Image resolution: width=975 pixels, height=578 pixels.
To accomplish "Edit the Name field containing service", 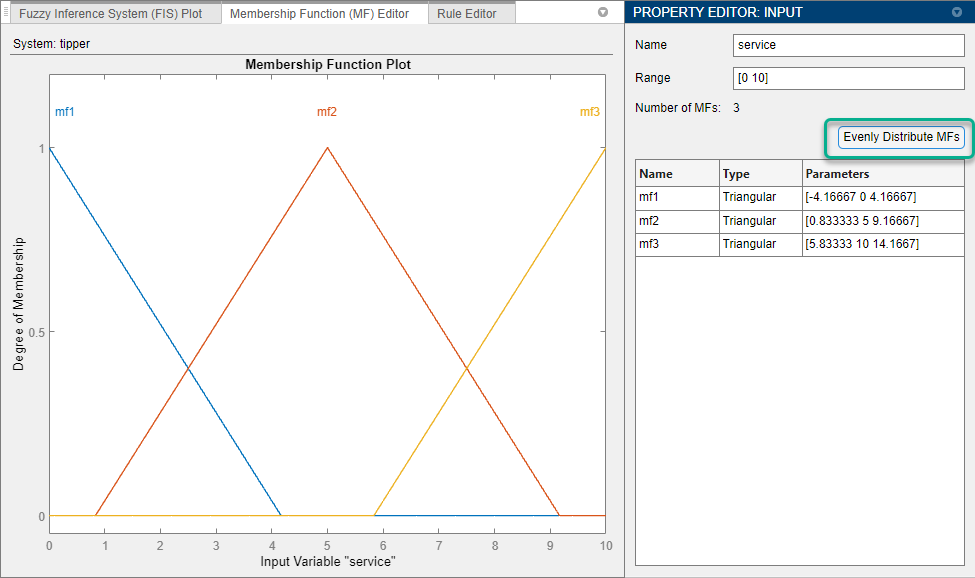I will [x=848, y=45].
